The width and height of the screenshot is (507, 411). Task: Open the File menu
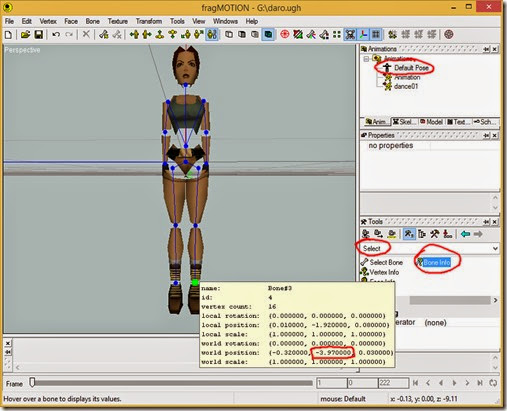click(x=9, y=21)
